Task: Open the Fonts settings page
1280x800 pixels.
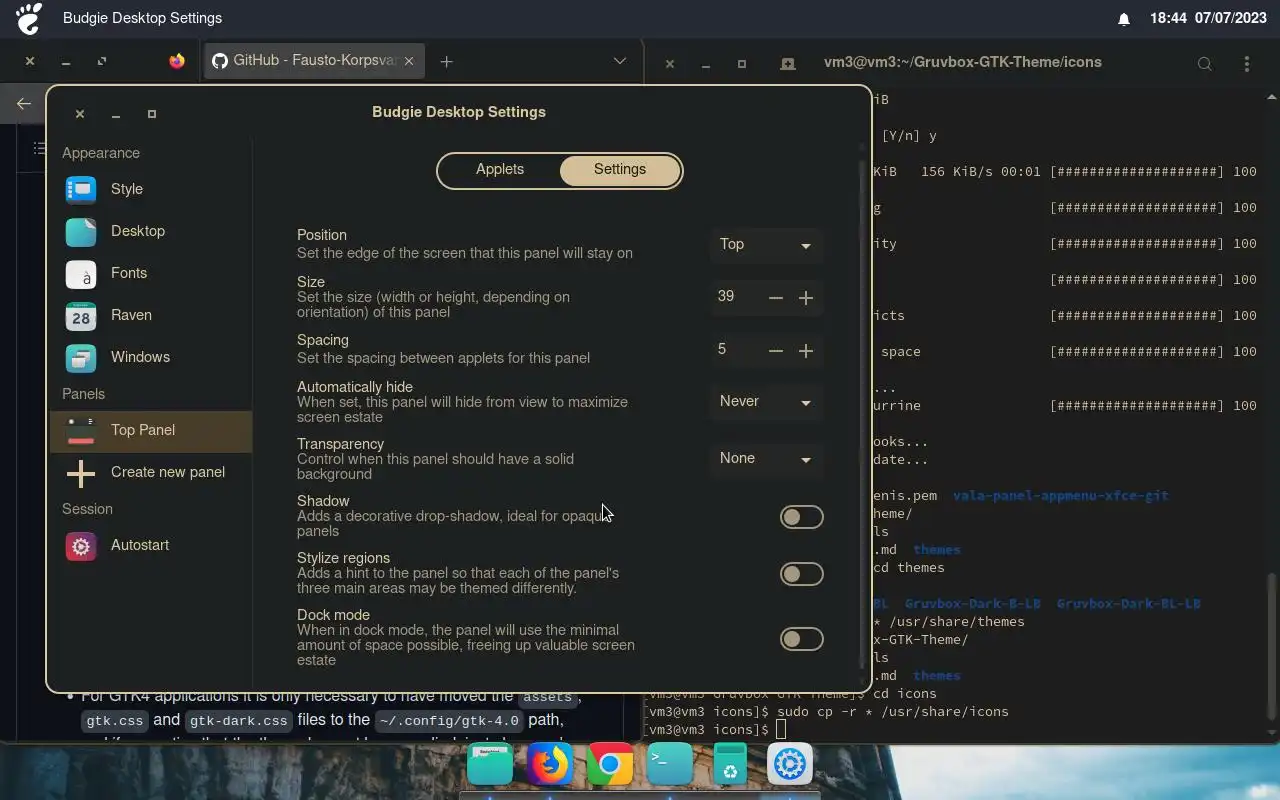Action: coord(150,273)
